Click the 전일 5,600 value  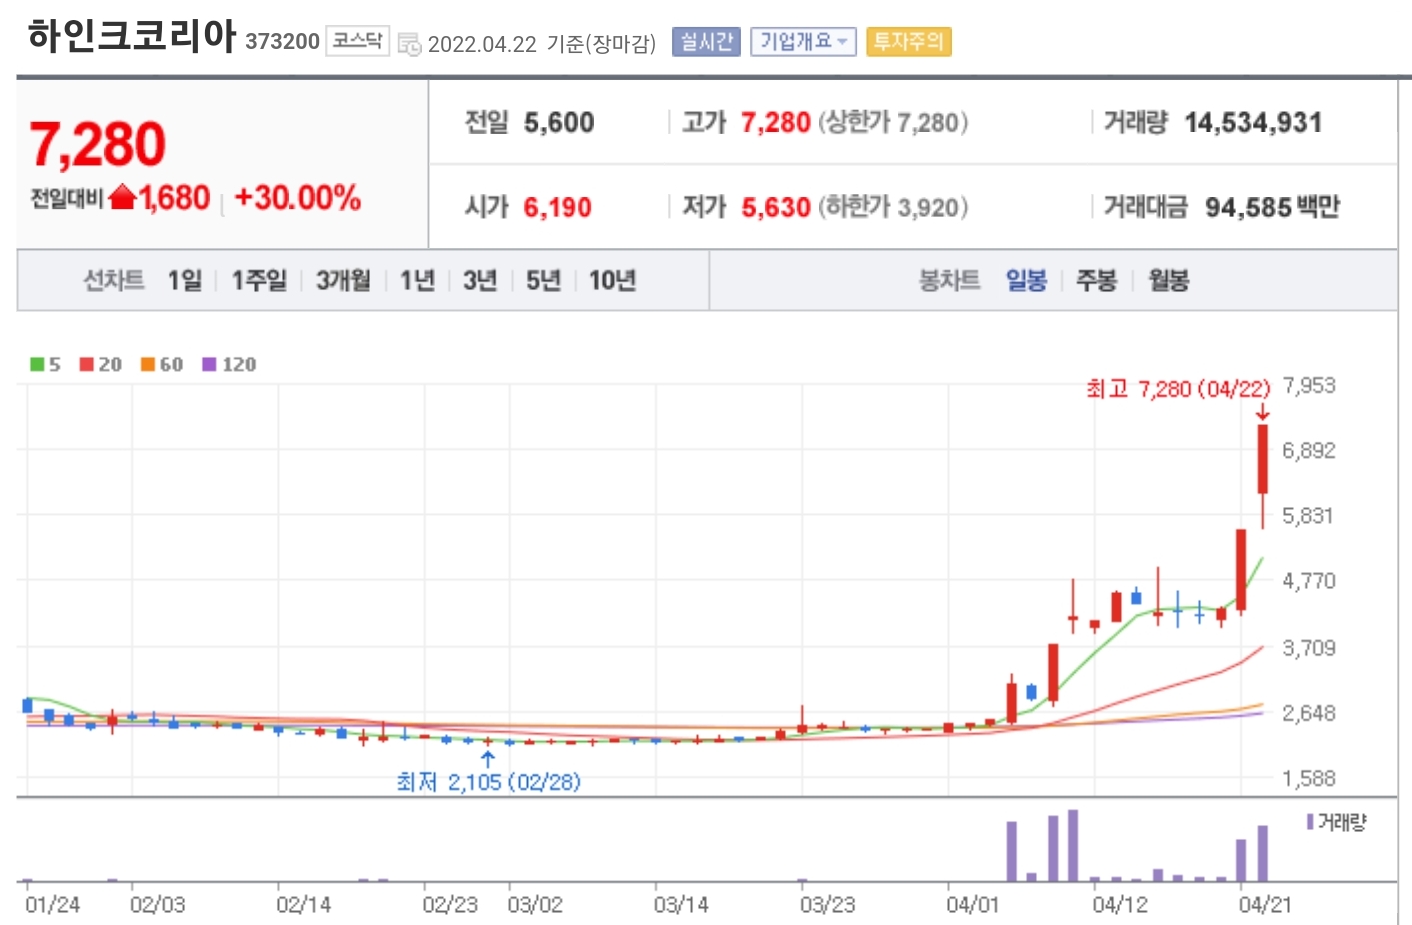[559, 123]
